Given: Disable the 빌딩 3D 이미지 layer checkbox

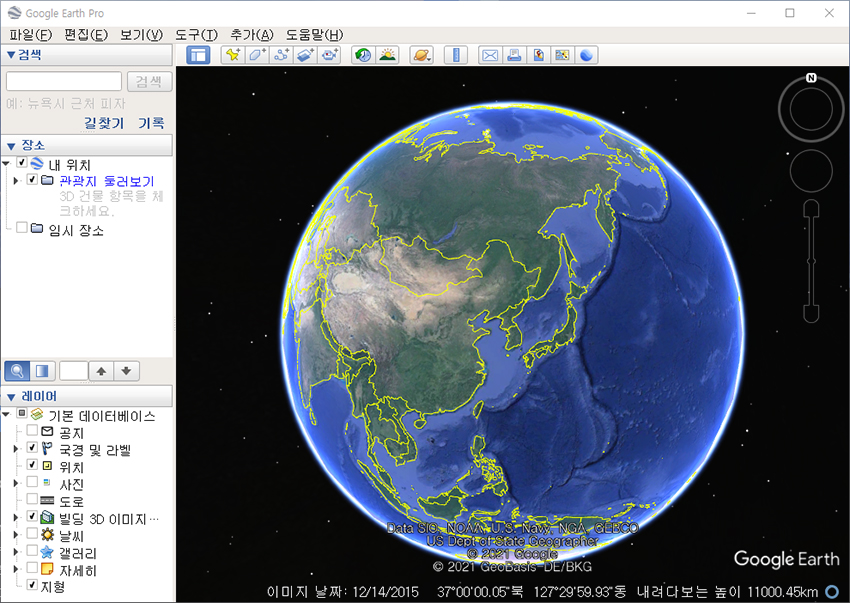Looking at the screenshot, I should (32, 516).
